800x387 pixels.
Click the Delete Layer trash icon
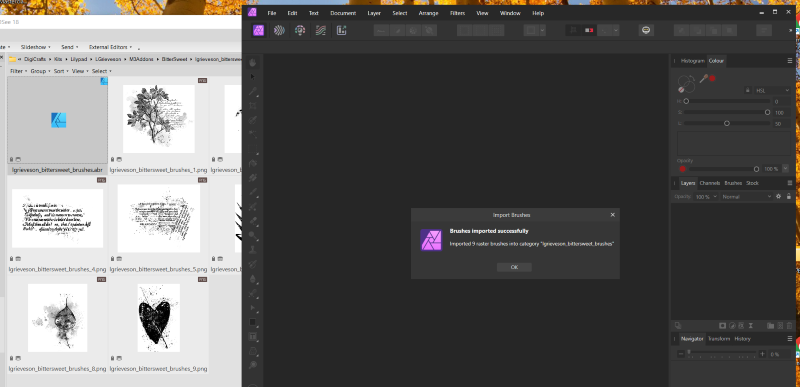coord(789,325)
